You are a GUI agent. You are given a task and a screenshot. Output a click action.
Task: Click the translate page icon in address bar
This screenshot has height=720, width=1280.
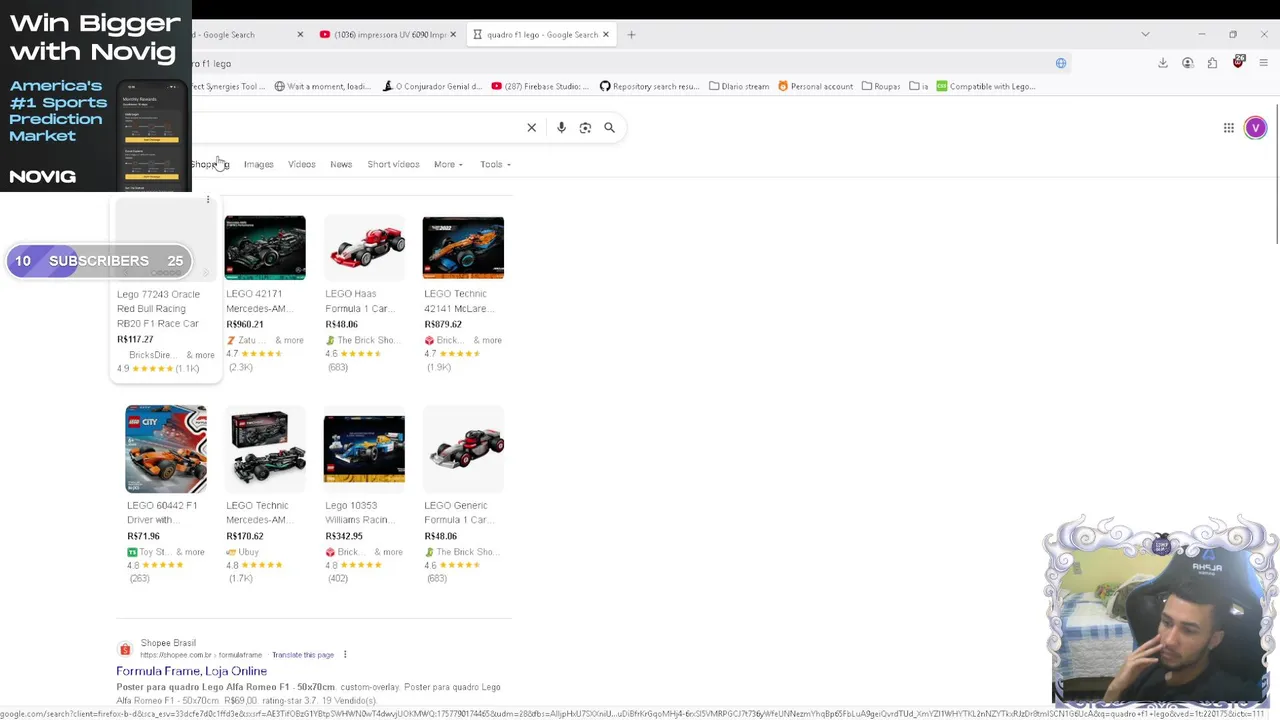point(1061,63)
